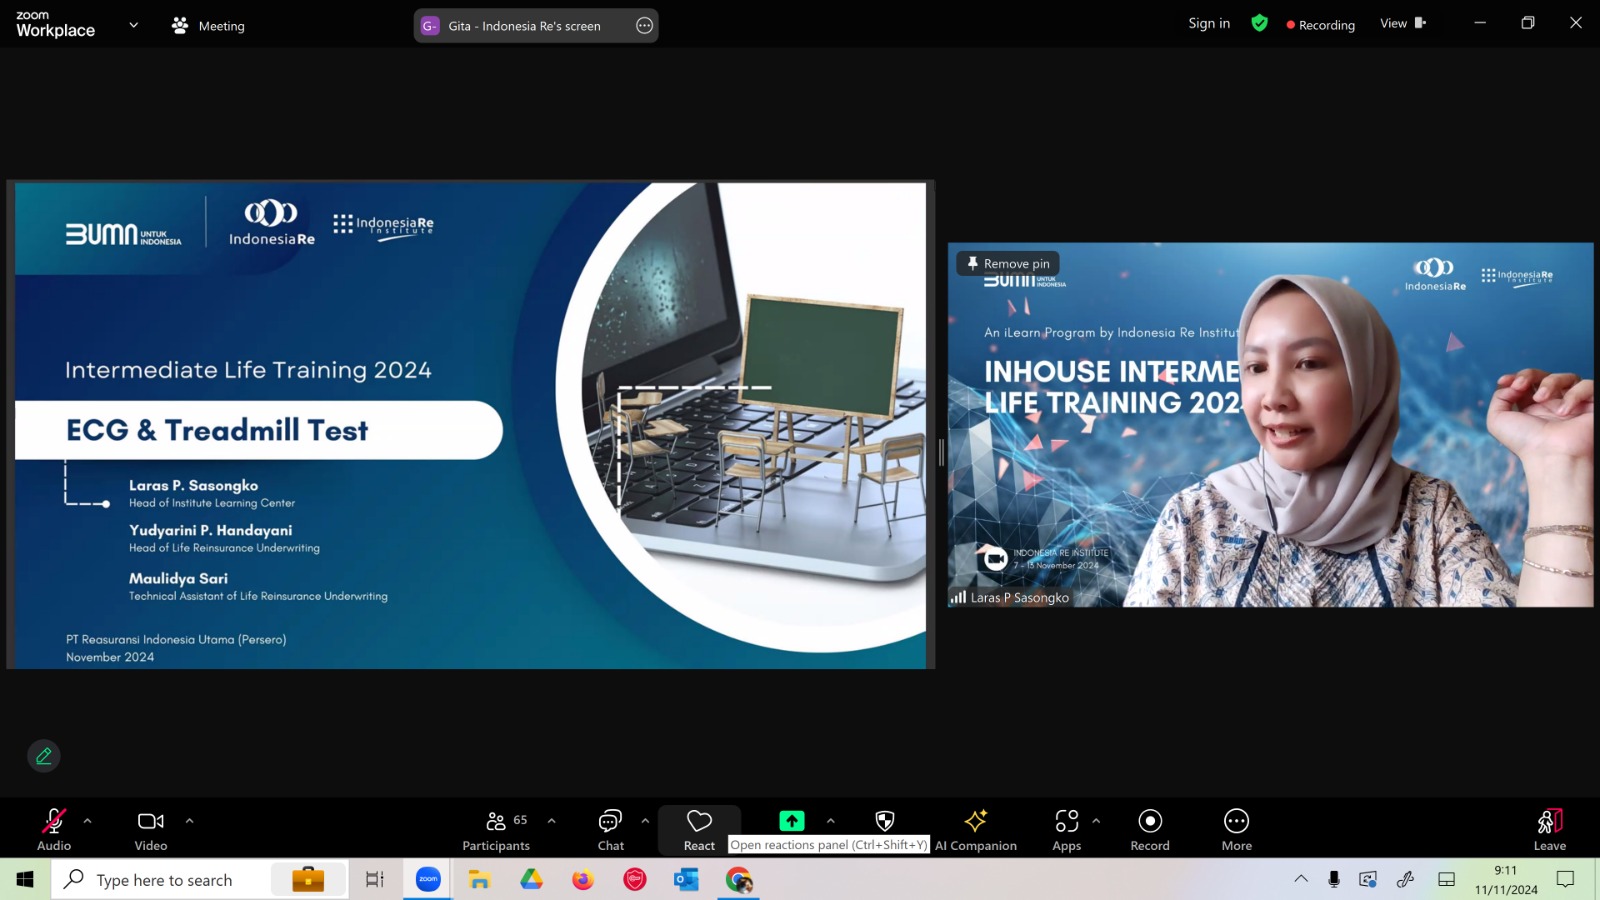Expand audio options chevron beside Audio
The height and width of the screenshot is (900, 1600).
point(88,821)
